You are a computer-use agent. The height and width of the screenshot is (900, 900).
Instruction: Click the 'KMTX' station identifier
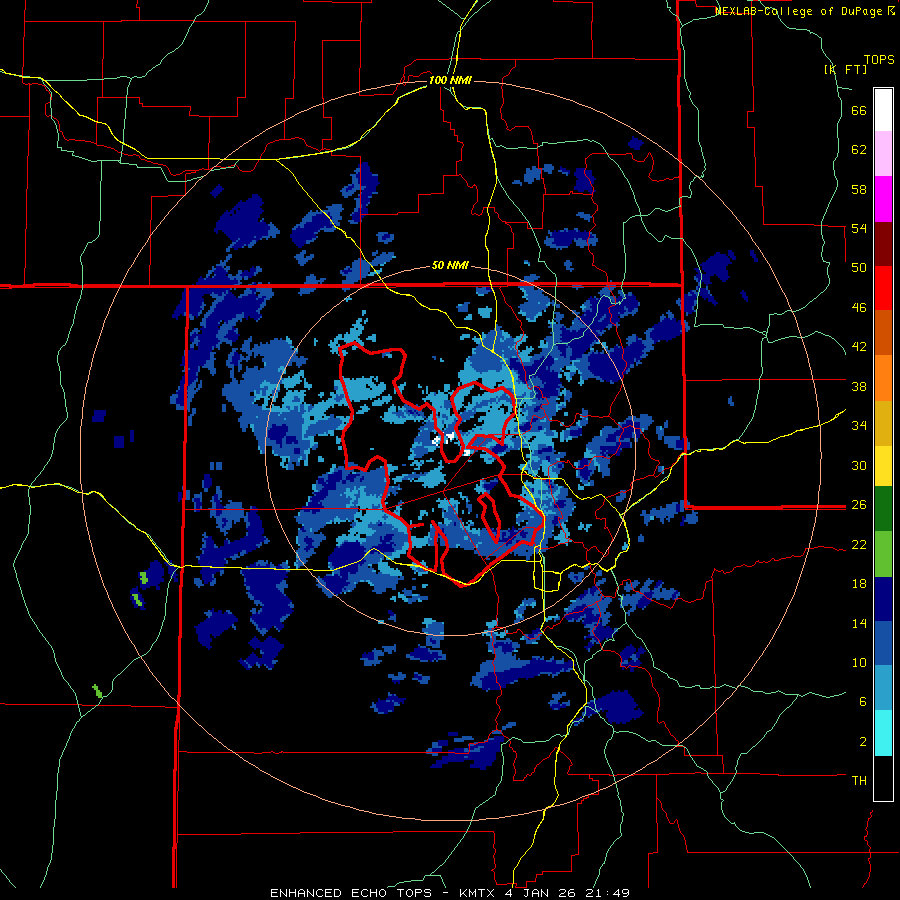479,893
